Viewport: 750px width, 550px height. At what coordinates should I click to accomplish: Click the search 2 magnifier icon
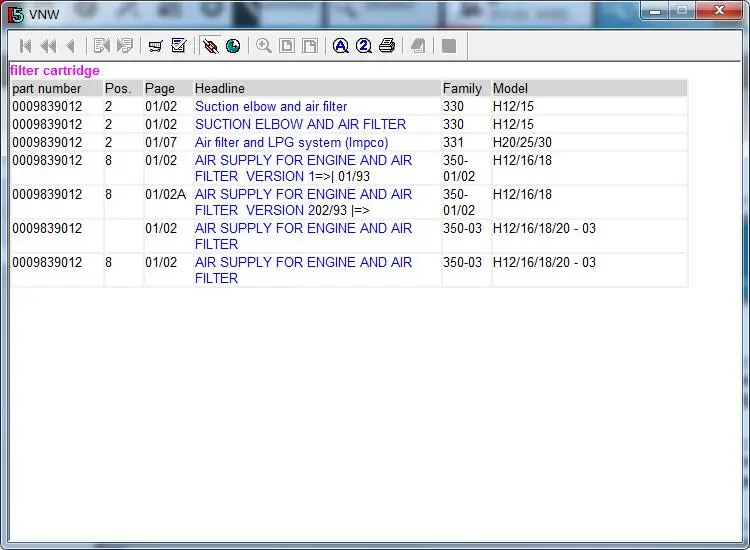coord(364,46)
